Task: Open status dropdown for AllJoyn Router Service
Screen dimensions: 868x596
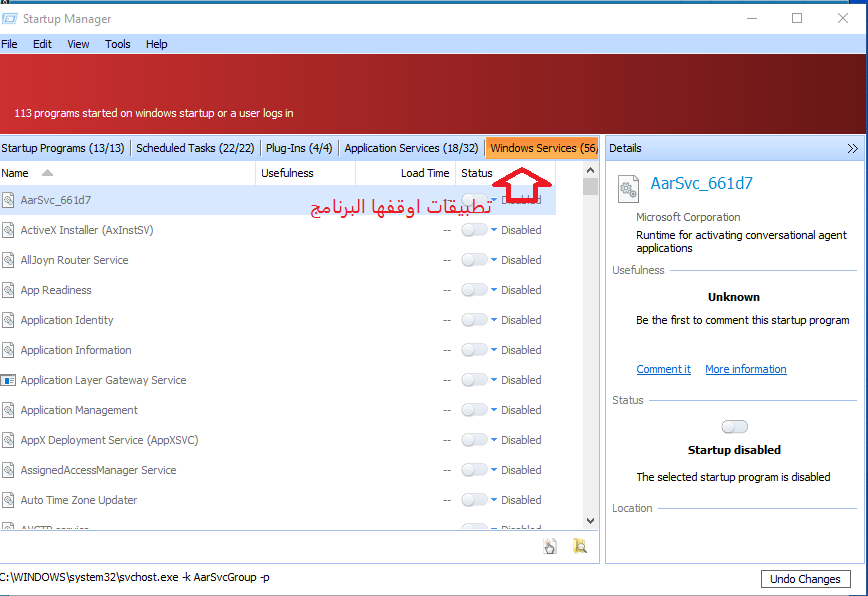Action: 494,260
